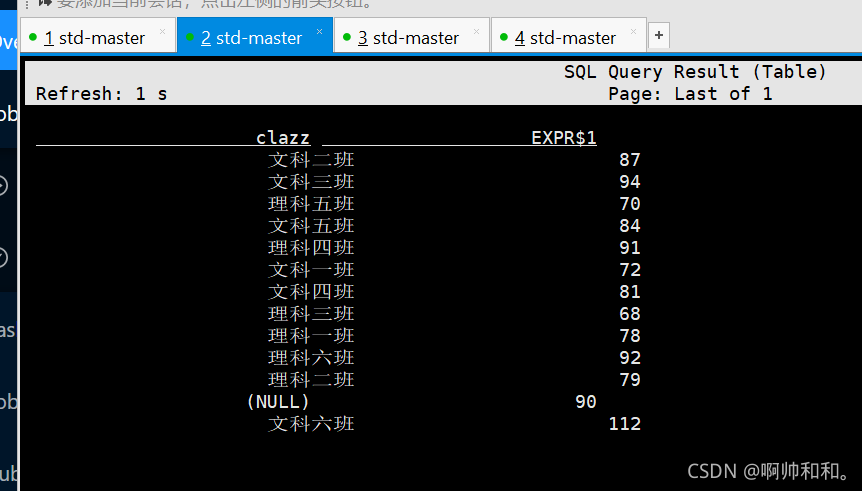
Task: Click the value 94
Action: [x=629, y=182]
